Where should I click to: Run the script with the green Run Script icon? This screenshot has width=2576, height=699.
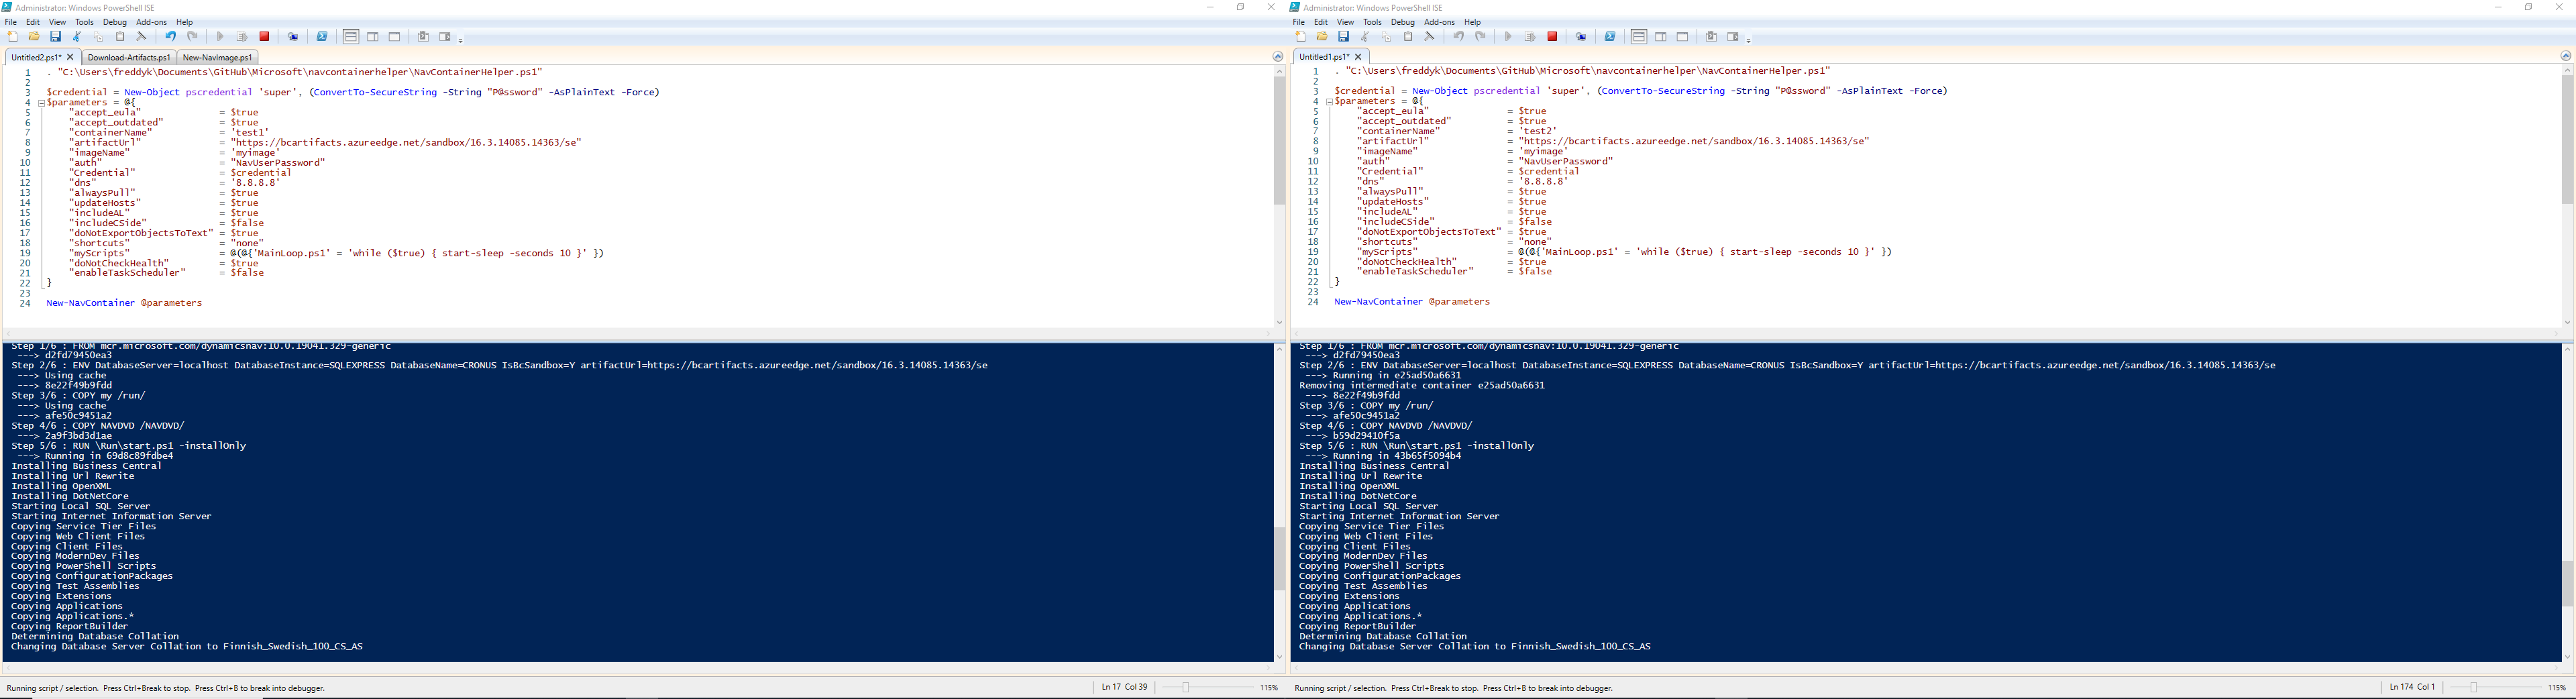(220, 36)
